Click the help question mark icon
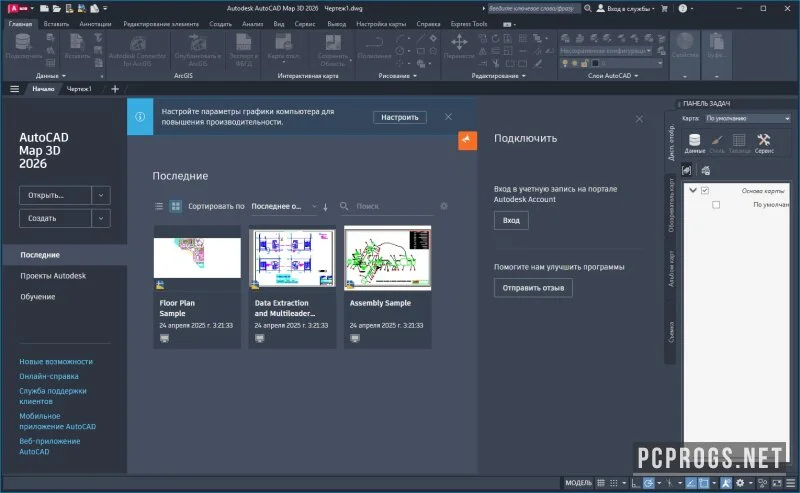The height and width of the screenshot is (493, 800). (683, 8)
